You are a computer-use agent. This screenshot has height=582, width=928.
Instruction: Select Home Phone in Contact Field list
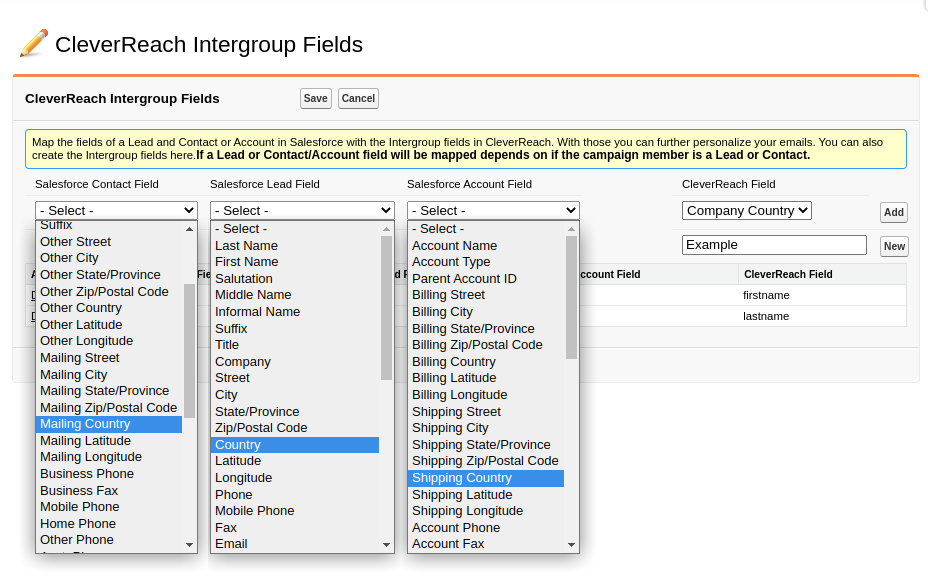[x=109, y=523]
